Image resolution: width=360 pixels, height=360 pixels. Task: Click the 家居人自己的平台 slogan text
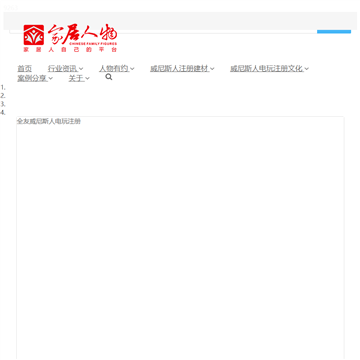click(70, 50)
